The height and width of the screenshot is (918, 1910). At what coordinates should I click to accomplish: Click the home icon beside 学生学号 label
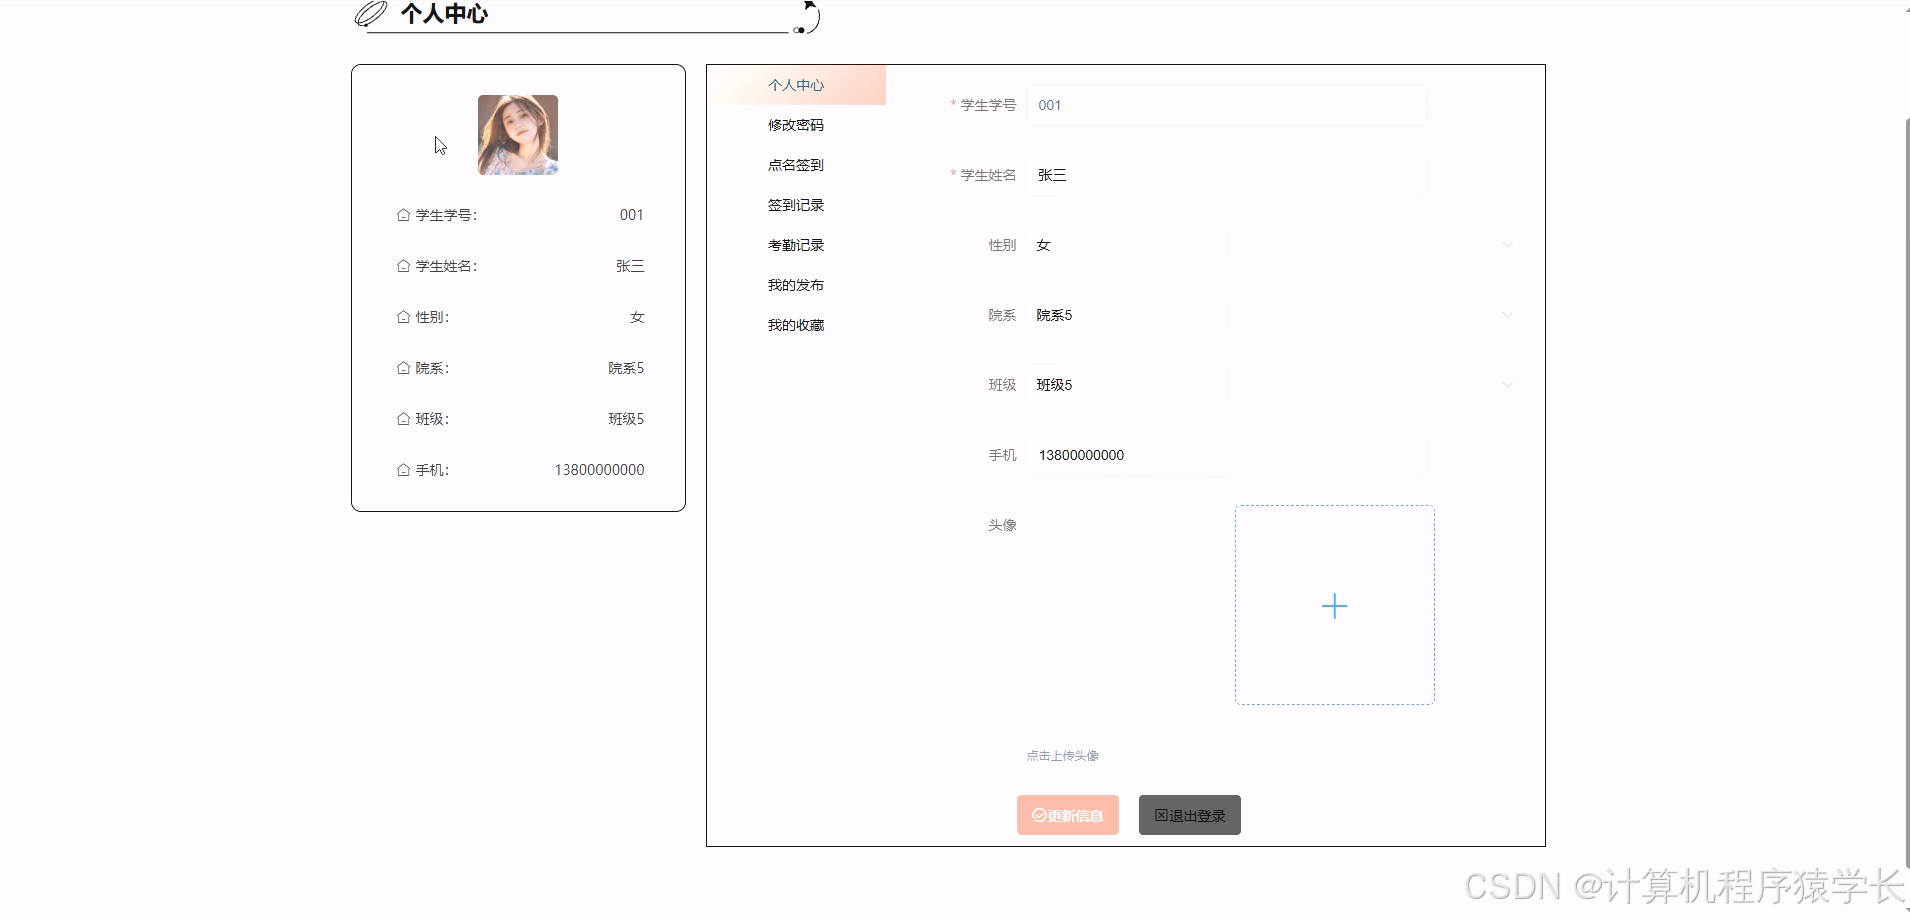pyautogui.click(x=403, y=214)
